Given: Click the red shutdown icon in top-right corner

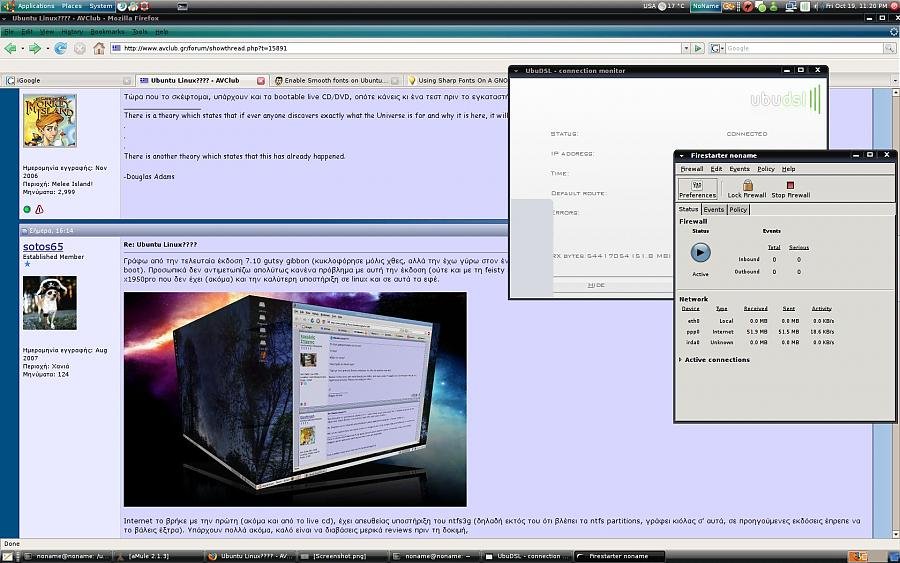Looking at the screenshot, I should (x=895, y=6).
